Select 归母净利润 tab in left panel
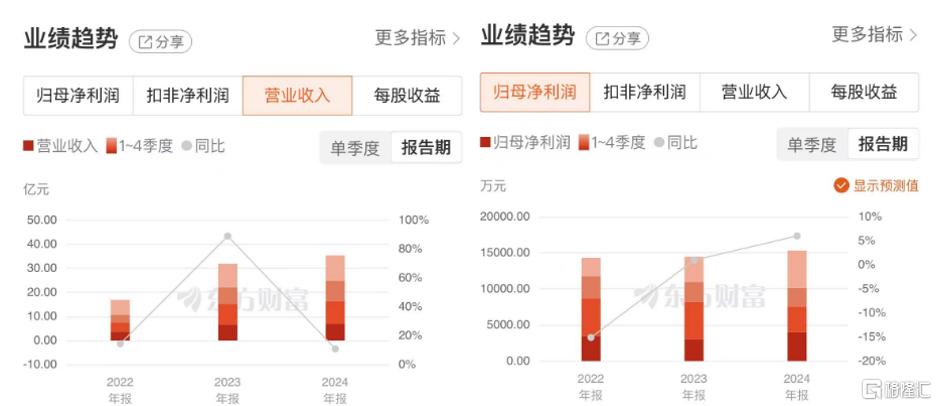The height and width of the screenshot is (406, 937). [x=78, y=96]
